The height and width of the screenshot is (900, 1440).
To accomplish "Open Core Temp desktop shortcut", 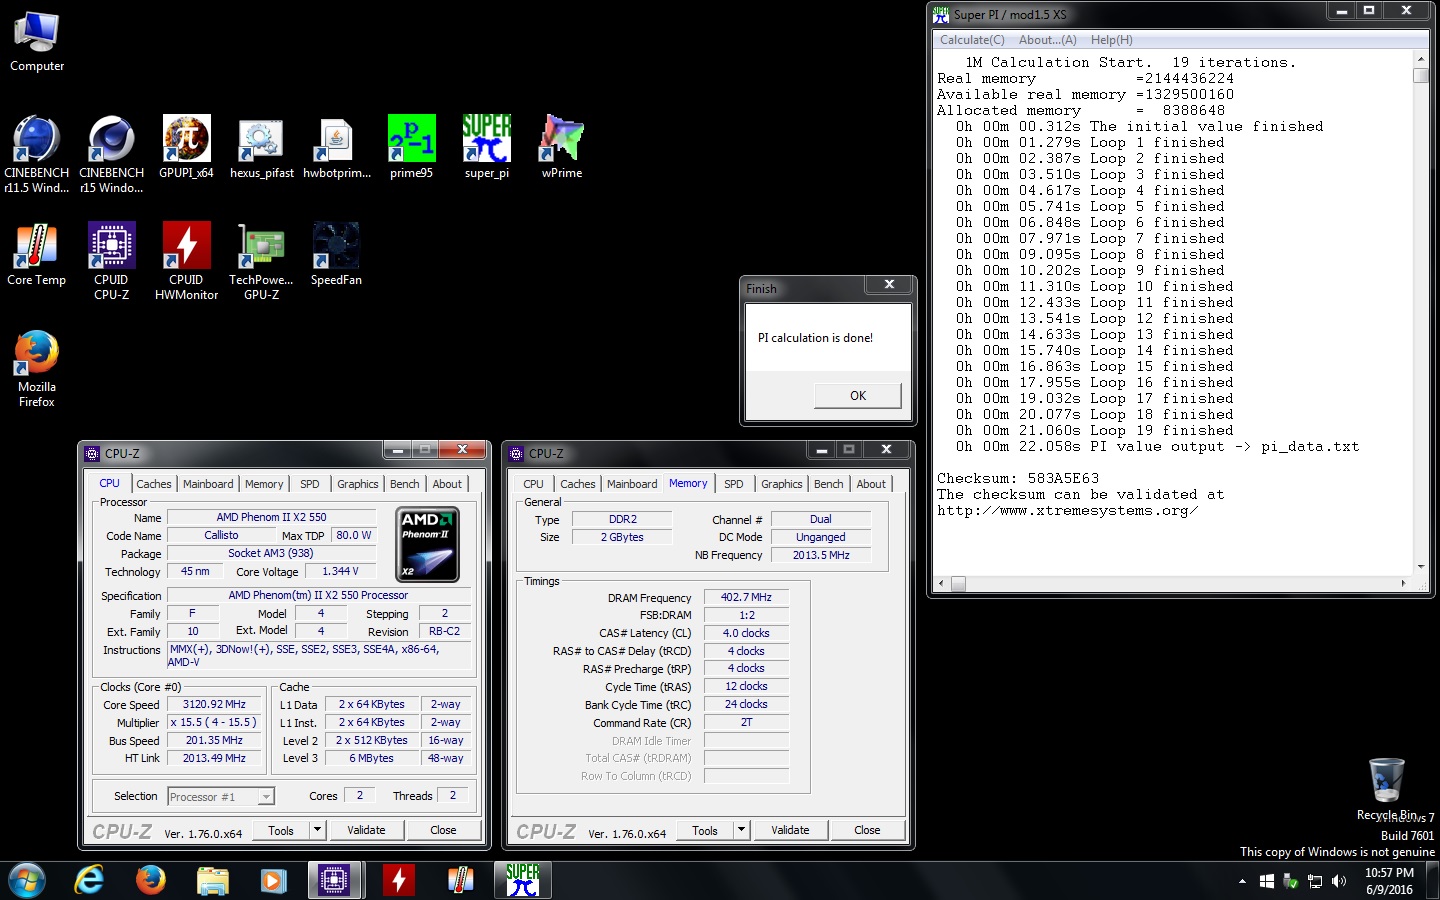I will click(x=37, y=254).
